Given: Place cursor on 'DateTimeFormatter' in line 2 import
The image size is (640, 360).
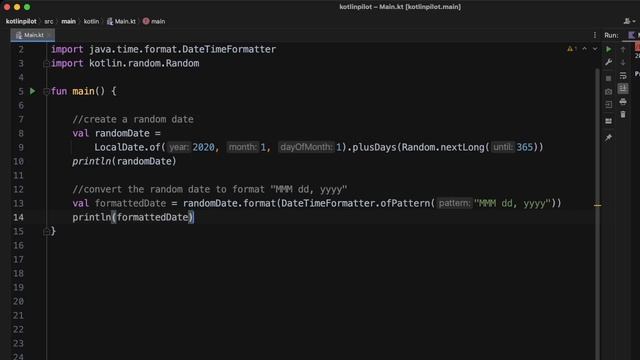Looking at the screenshot, I should click(x=229, y=49).
